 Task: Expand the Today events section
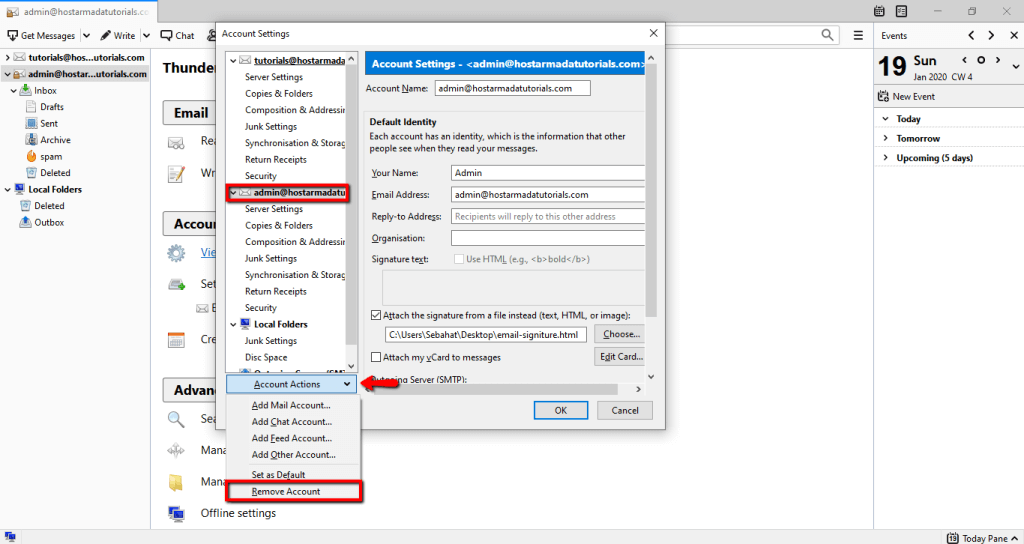(886, 119)
